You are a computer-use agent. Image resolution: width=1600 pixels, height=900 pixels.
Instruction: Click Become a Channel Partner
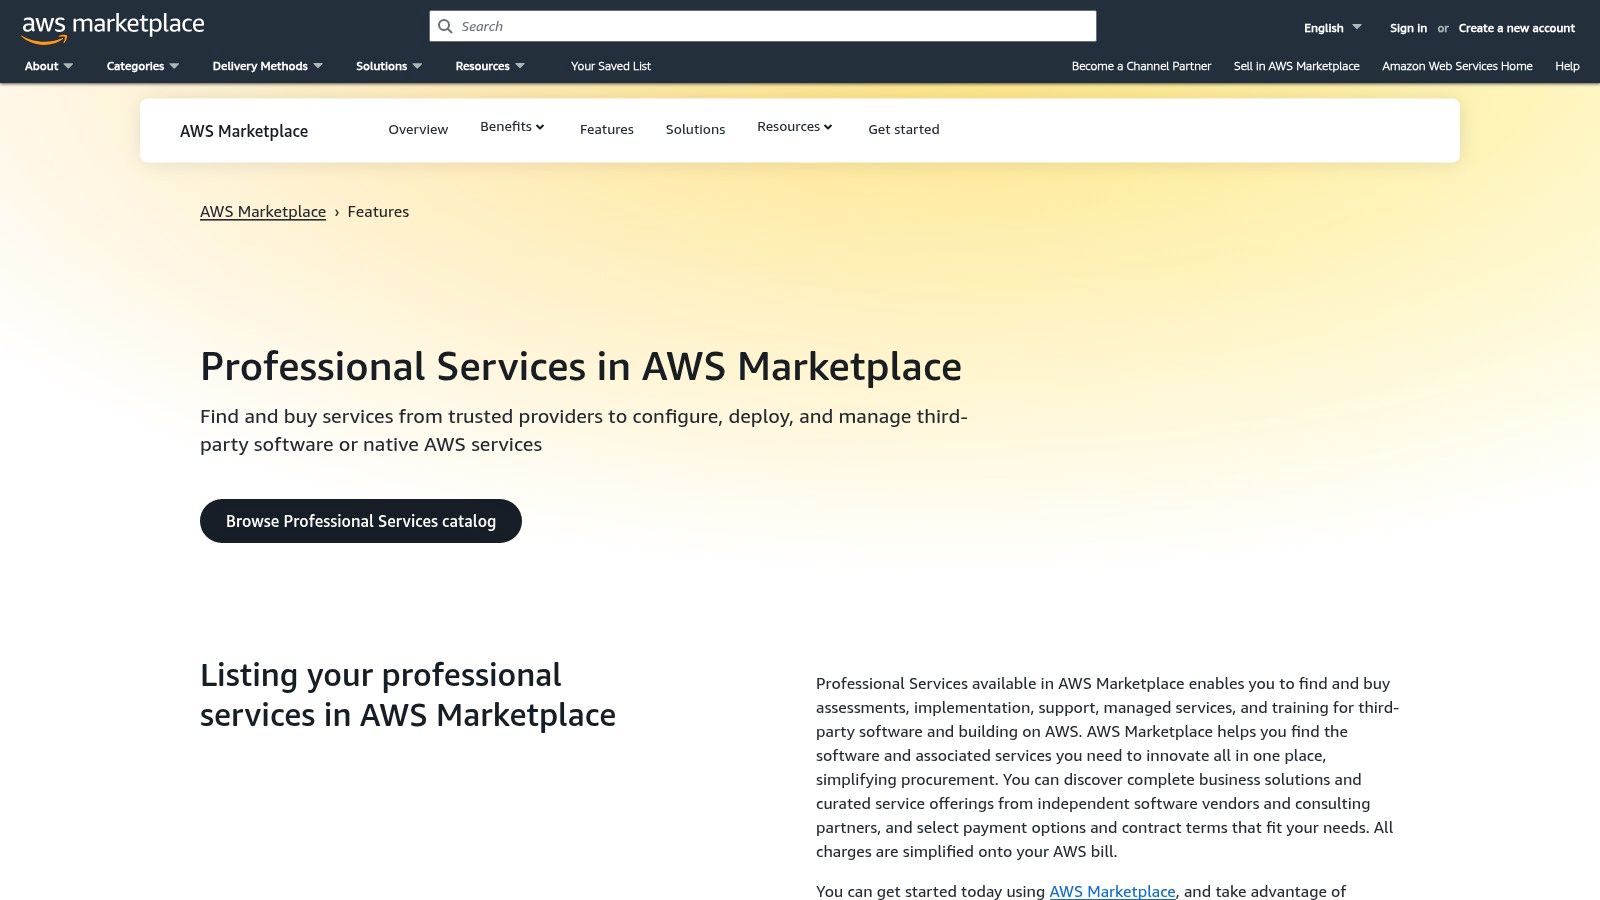coord(1141,66)
